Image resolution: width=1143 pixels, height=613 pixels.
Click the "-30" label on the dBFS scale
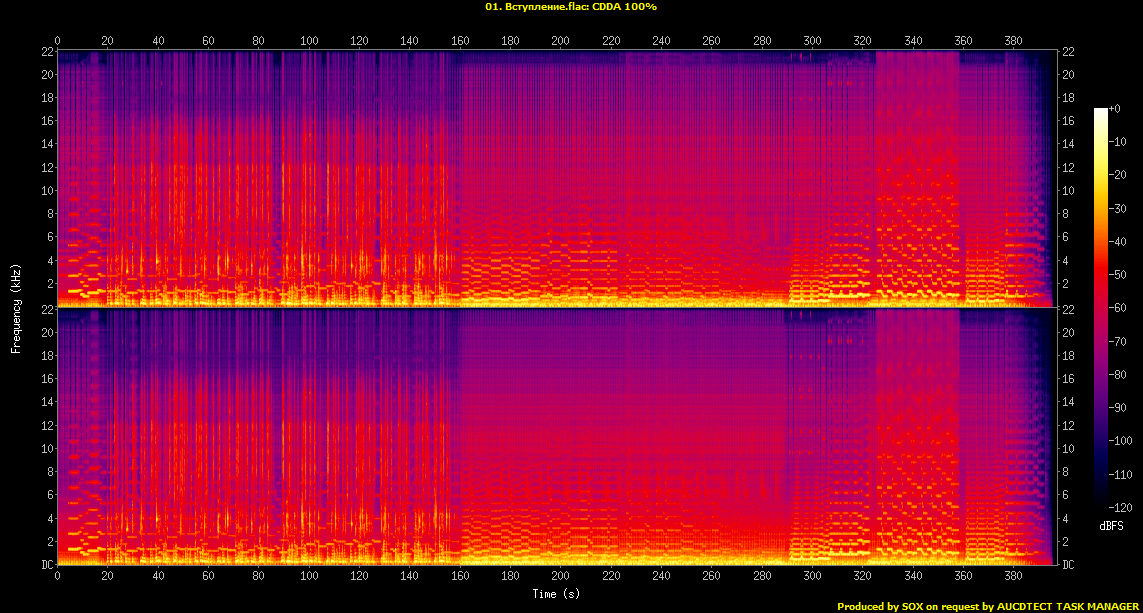(x=1118, y=208)
